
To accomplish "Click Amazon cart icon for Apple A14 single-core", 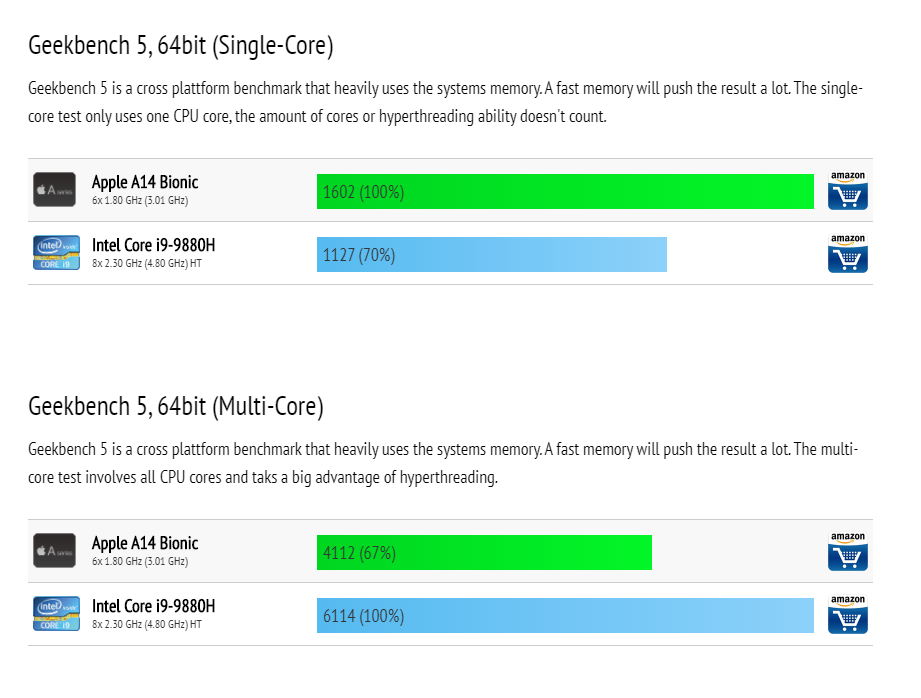I will pos(848,190).
